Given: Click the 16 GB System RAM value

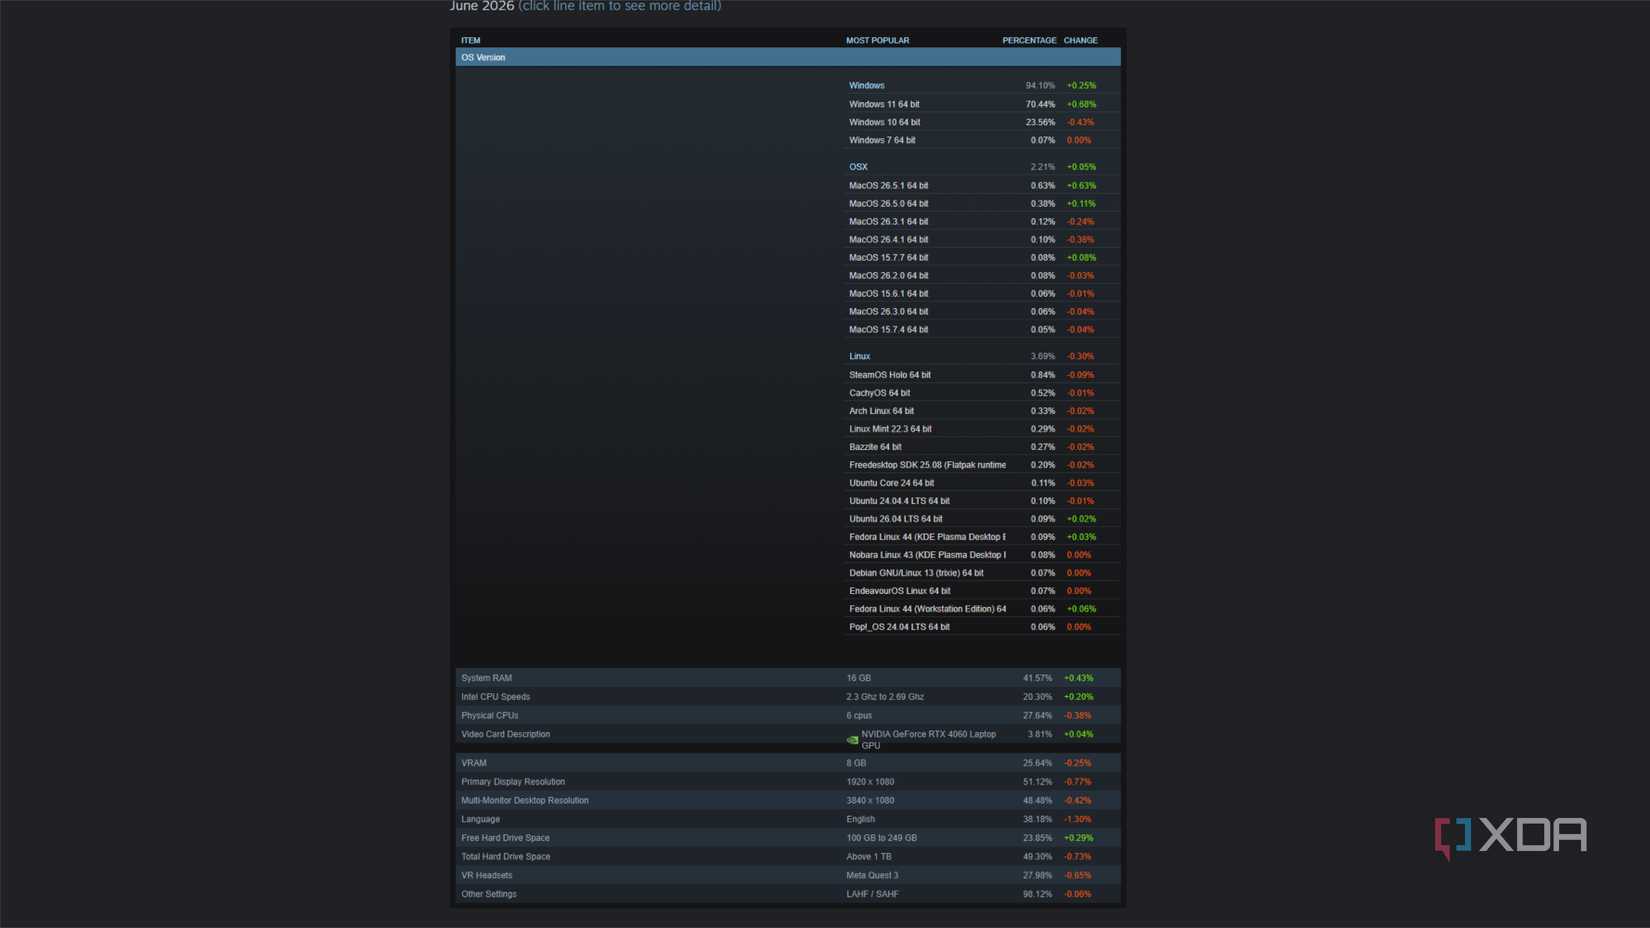Looking at the screenshot, I should coord(858,678).
